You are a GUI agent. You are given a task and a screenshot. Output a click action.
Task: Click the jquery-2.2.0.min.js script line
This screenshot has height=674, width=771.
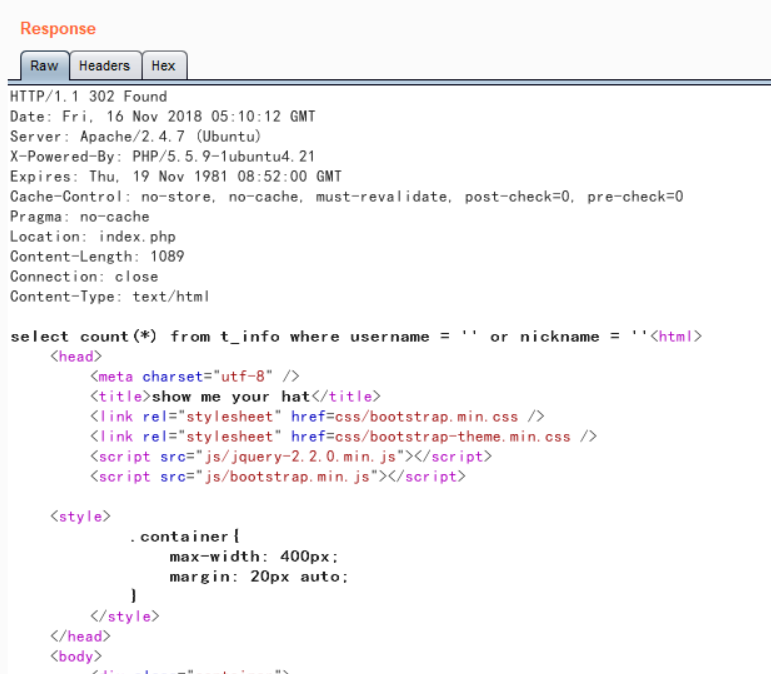click(x=291, y=457)
